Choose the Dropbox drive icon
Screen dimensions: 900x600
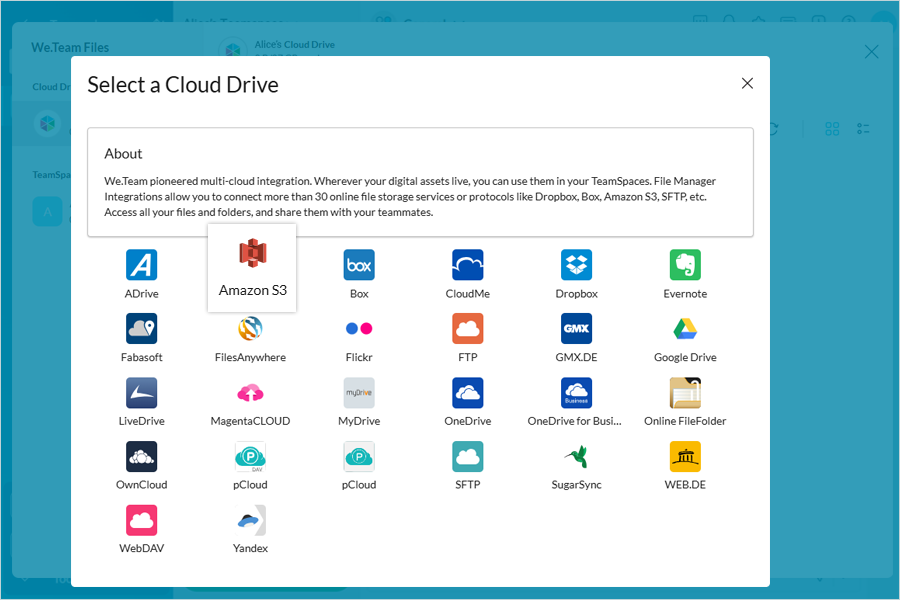point(576,265)
